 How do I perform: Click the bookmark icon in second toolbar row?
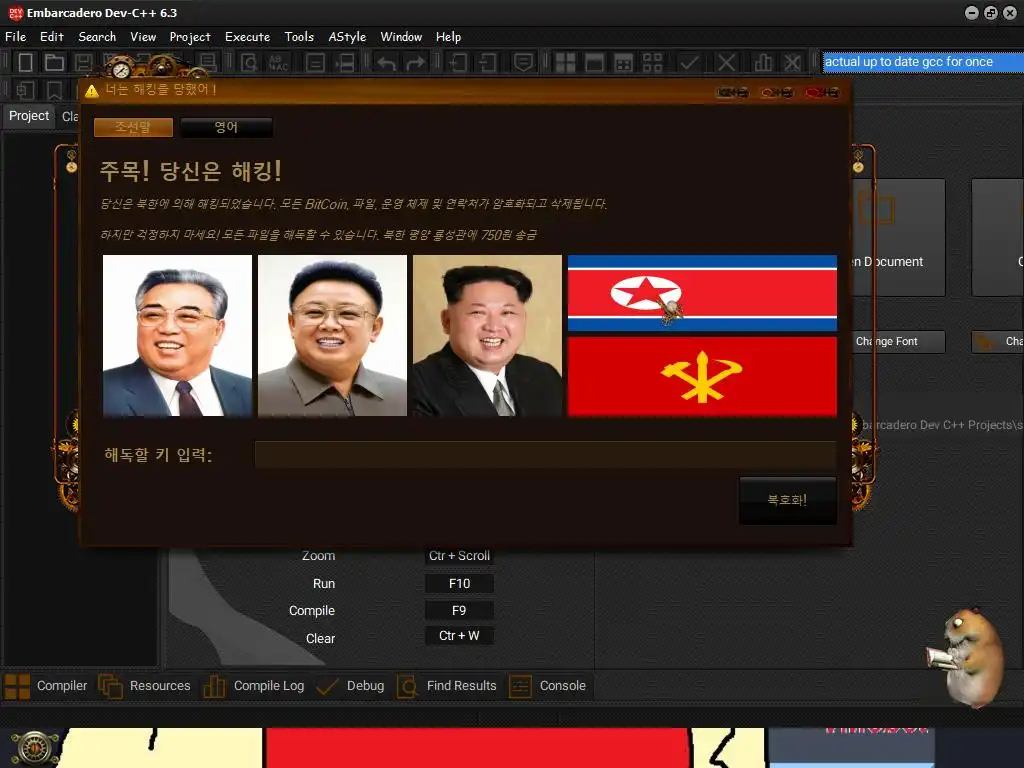point(54,90)
